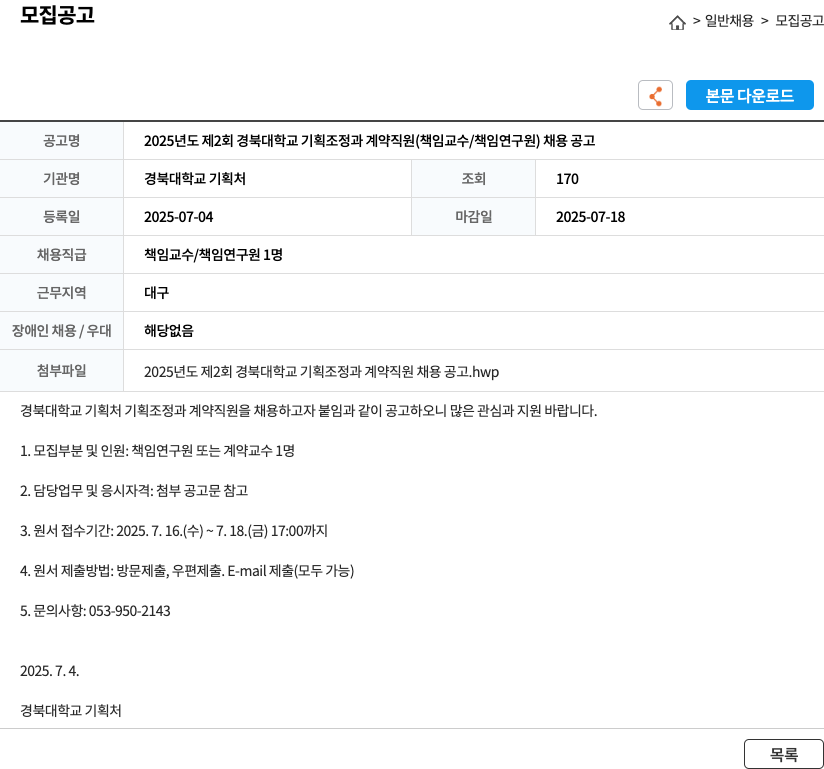Click the 첨부파일 row label
The width and height of the screenshot is (824, 769).
pos(61,371)
